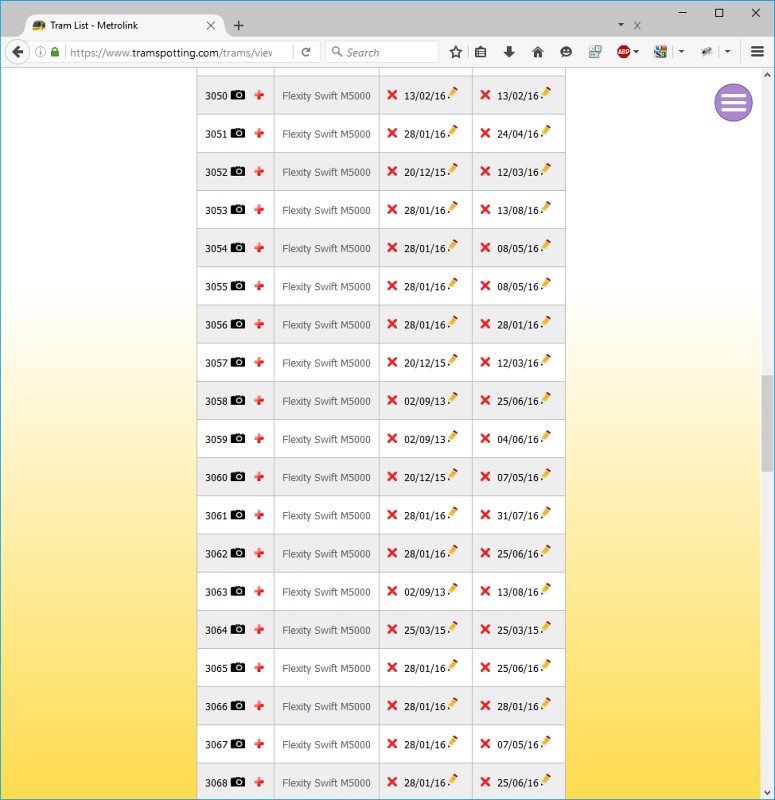Click camera icon for tram 3055
The image size is (775, 800).
pos(238,286)
